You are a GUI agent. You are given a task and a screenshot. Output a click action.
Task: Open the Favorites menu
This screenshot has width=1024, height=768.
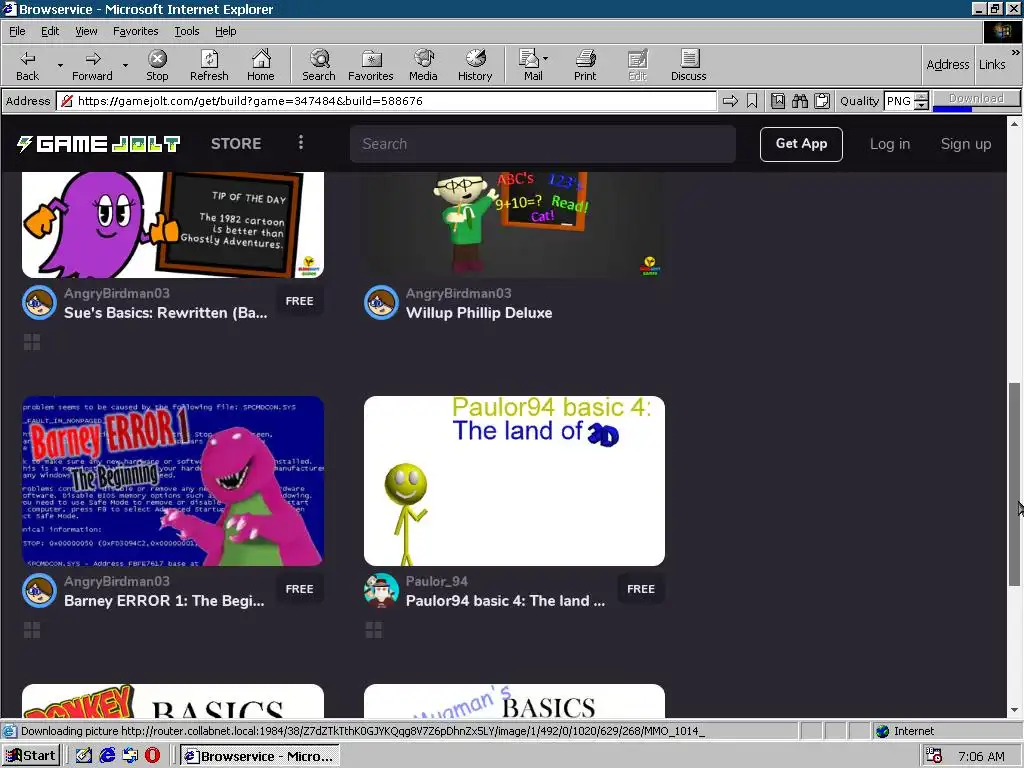(x=135, y=31)
